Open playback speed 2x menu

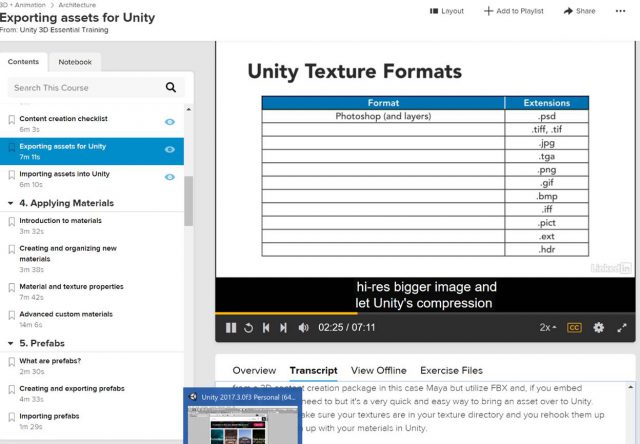tap(548, 327)
